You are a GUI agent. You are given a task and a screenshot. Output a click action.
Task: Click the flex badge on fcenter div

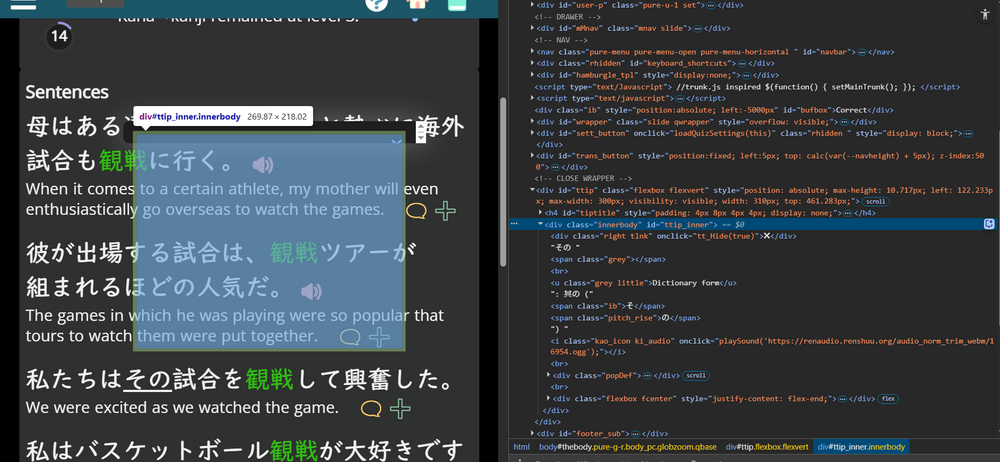(x=888, y=399)
